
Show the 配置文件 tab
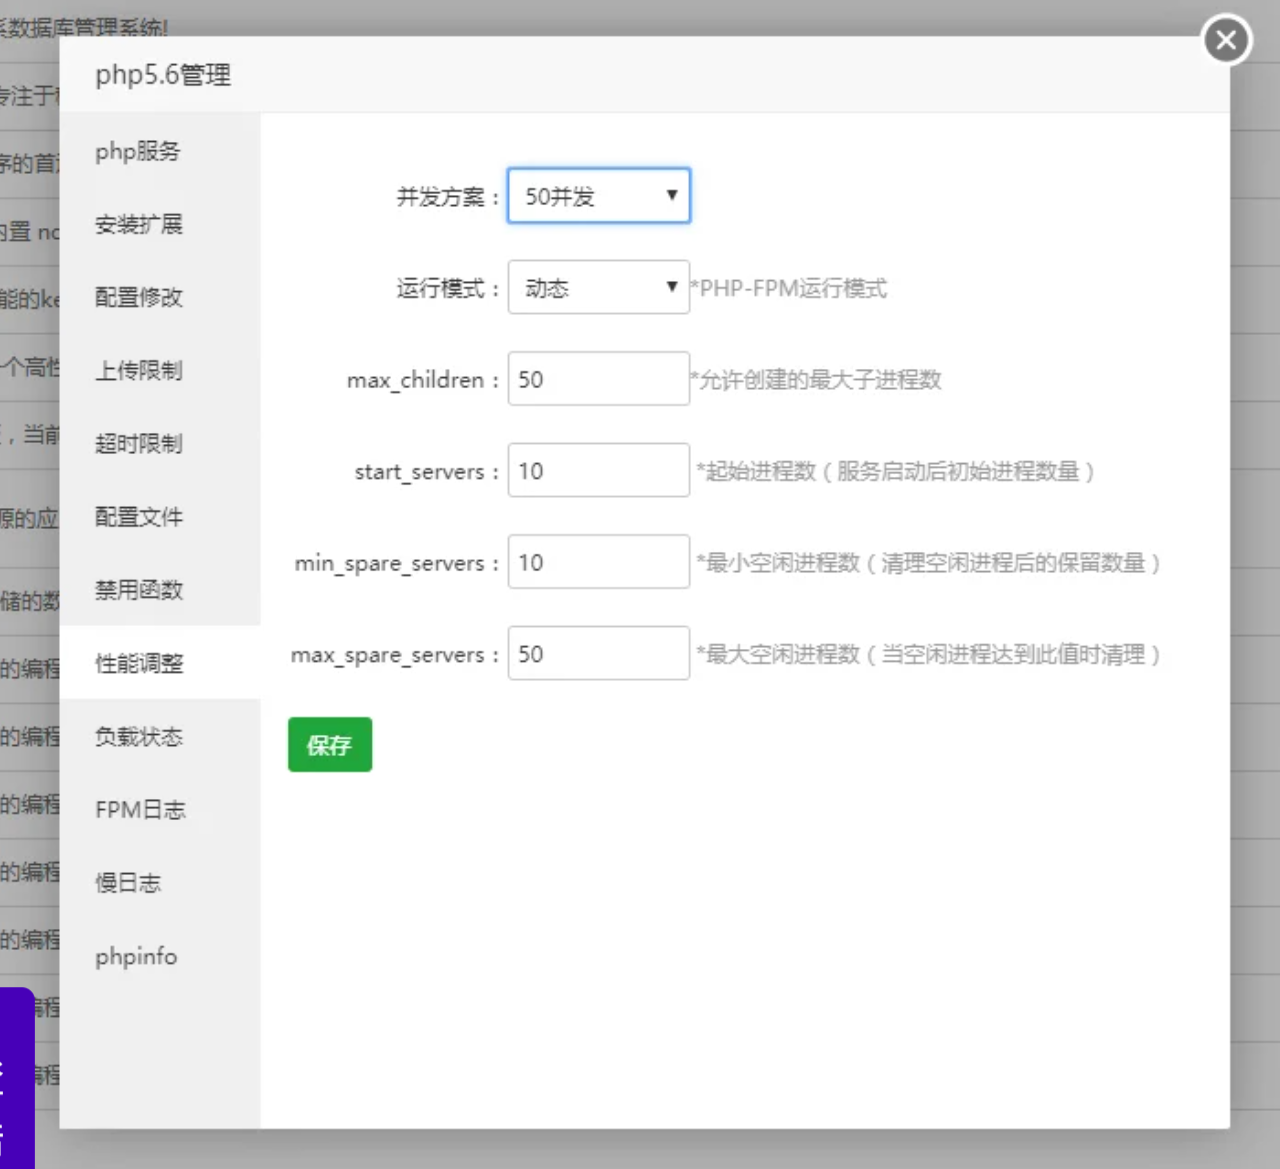(x=139, y=517)
